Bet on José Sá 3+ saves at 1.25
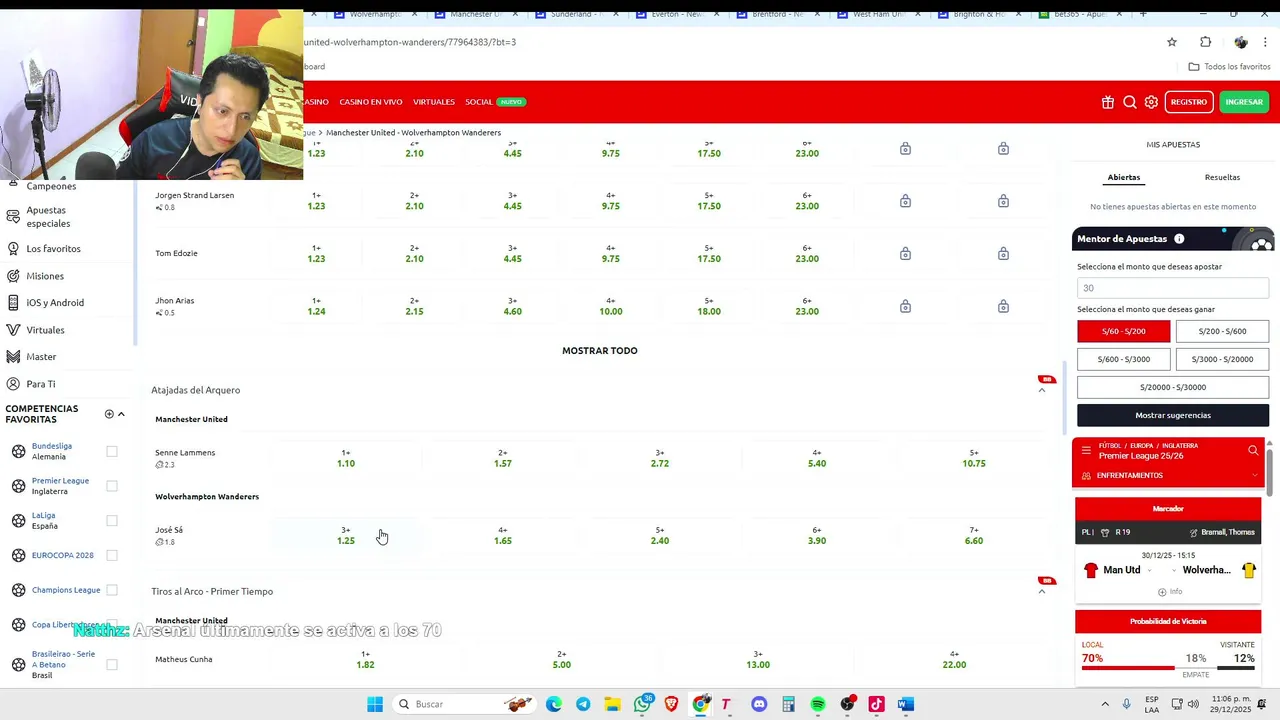Screen dimensions: 1280x720 [346, 536]
